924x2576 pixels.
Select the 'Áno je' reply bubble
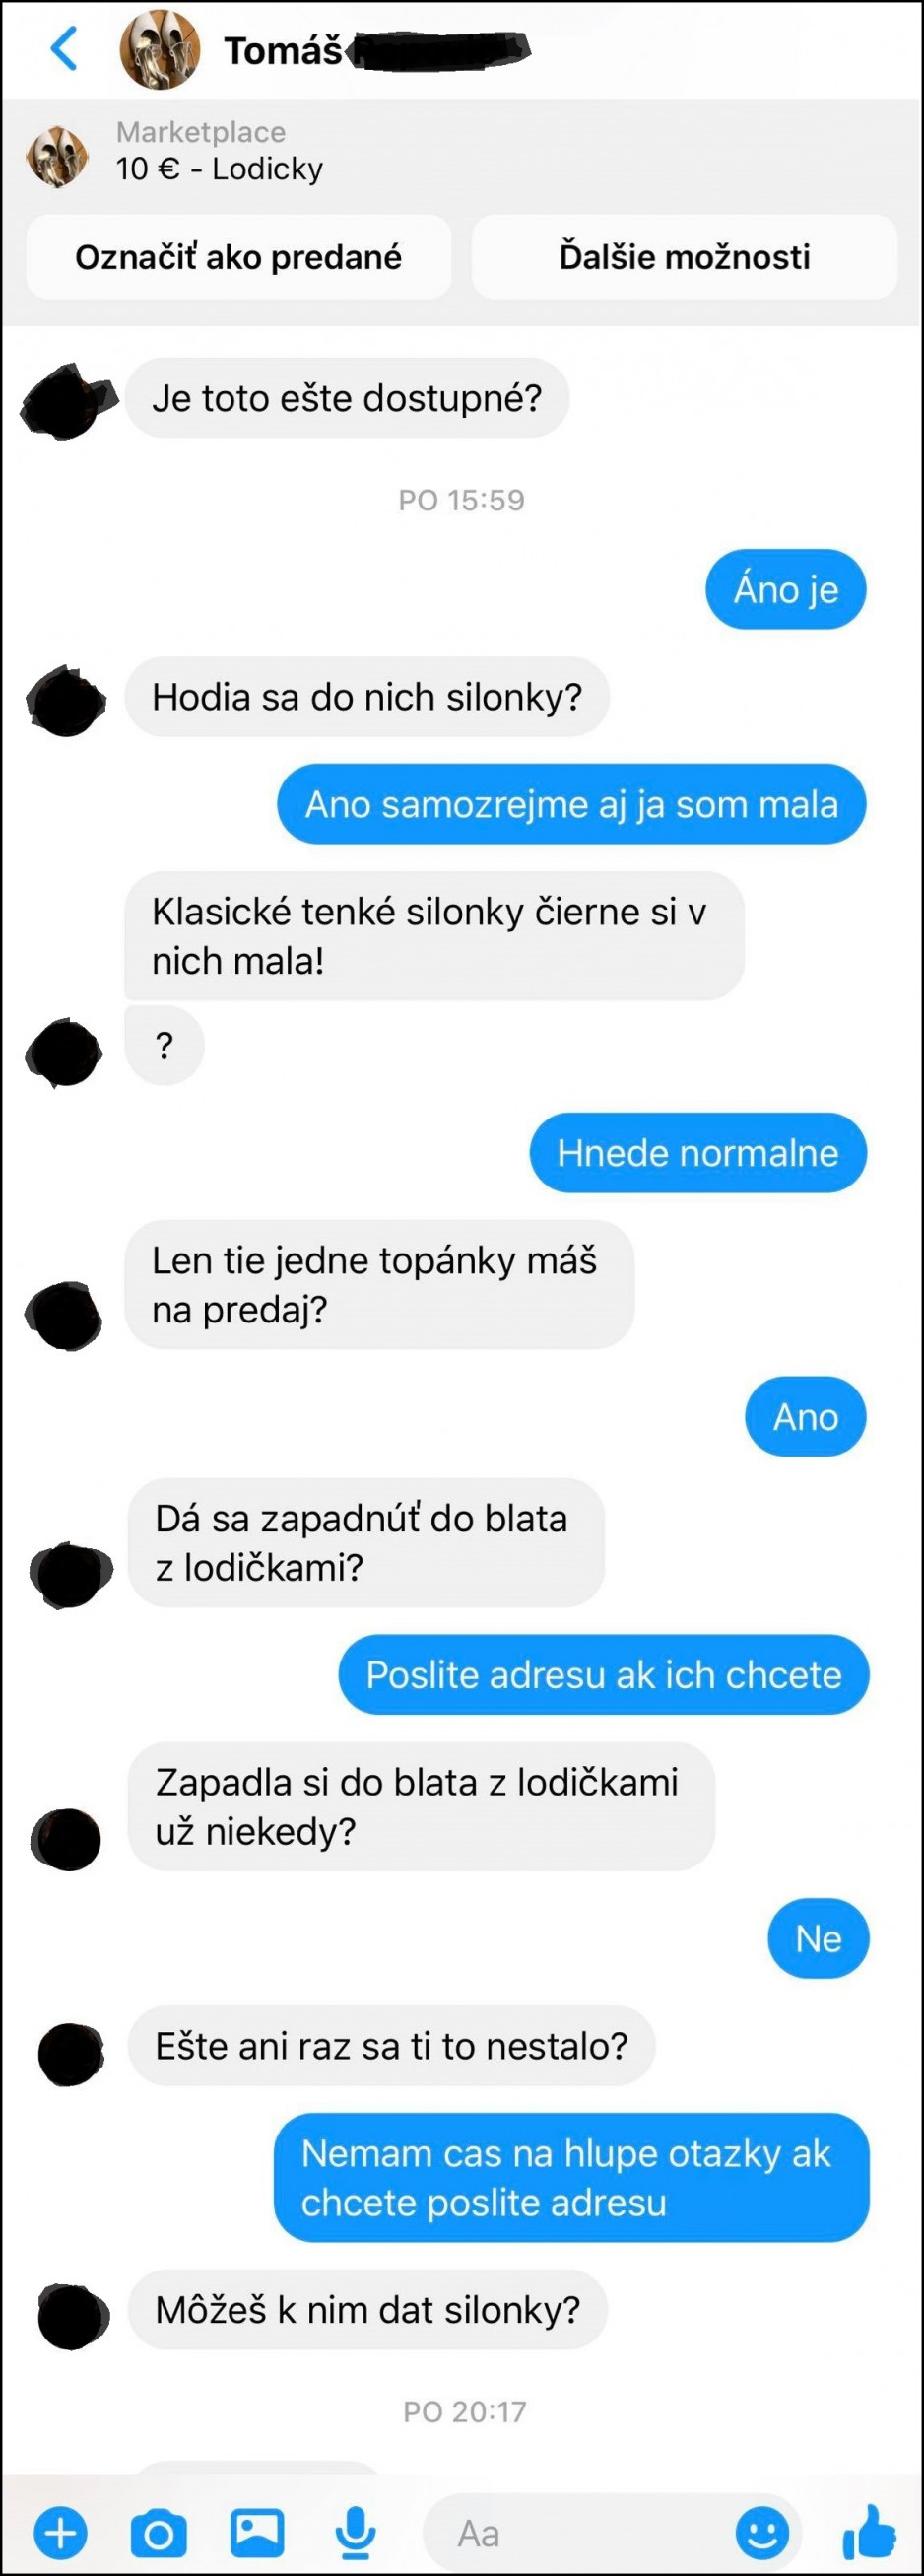[x=786, y=589]
